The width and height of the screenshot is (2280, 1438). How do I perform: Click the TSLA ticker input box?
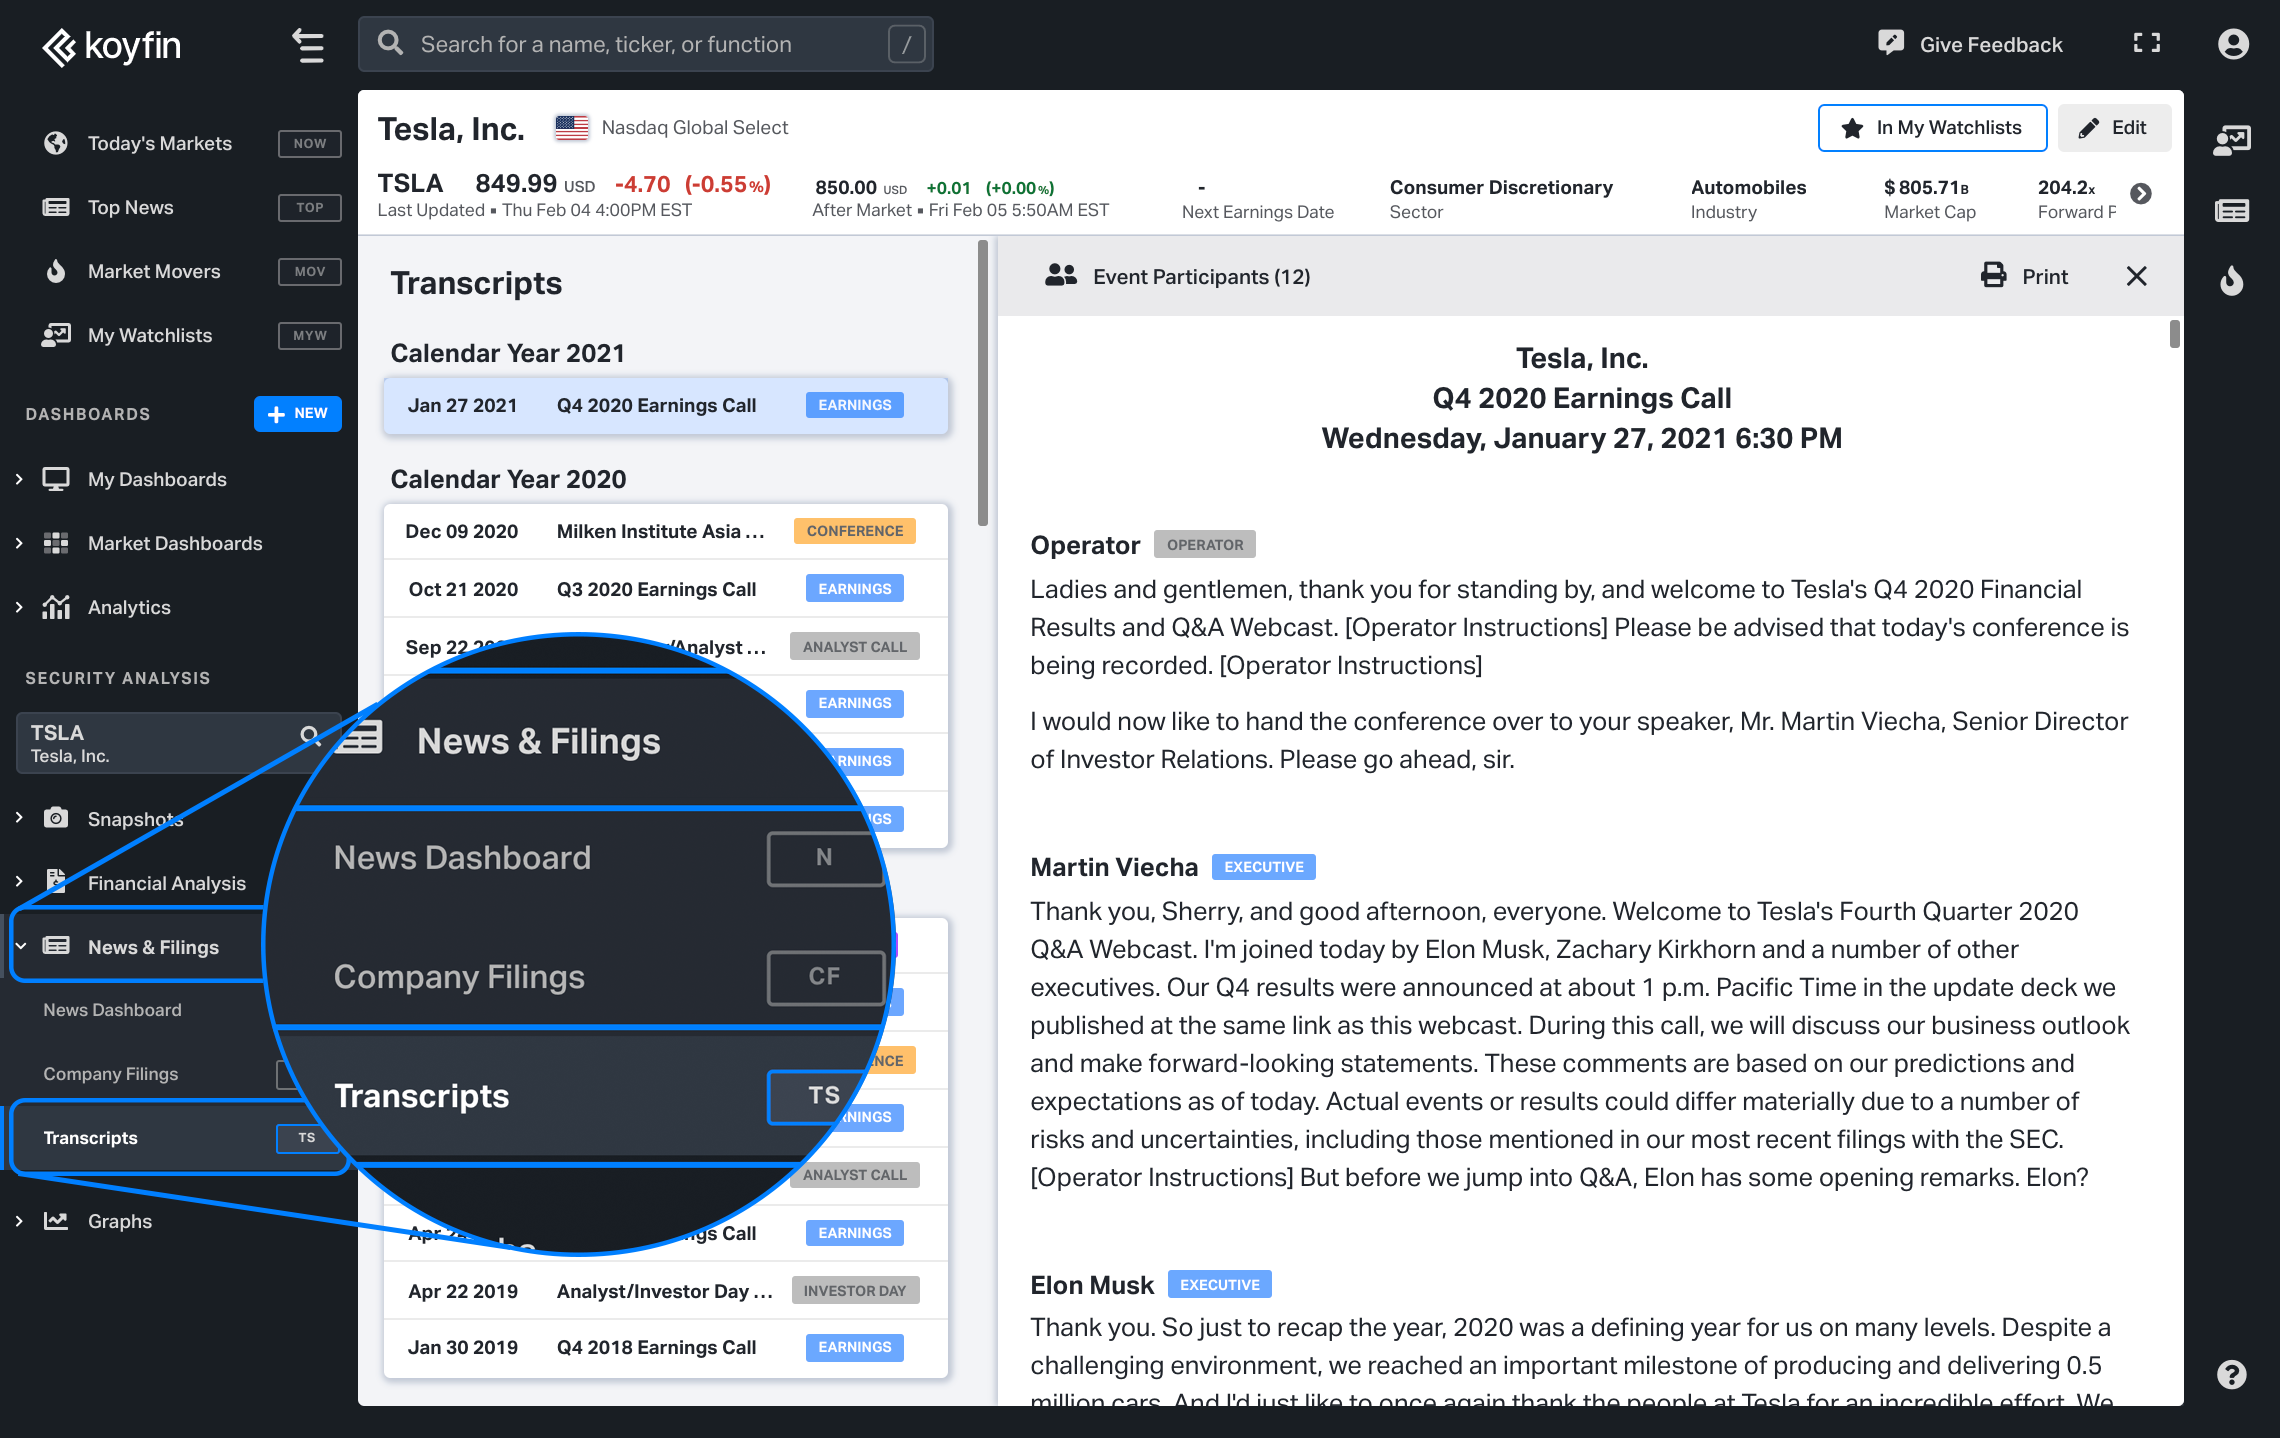click(x=178, y=743)
